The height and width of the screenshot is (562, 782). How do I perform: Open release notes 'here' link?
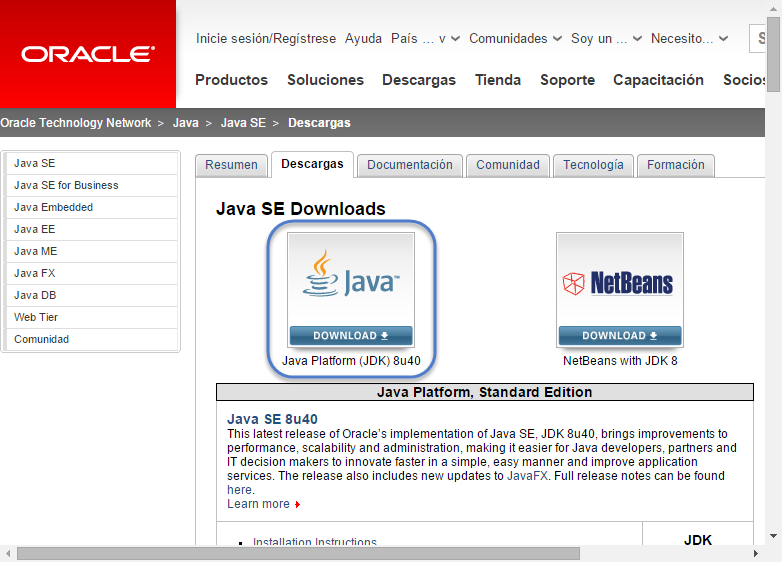pos(239,490)
